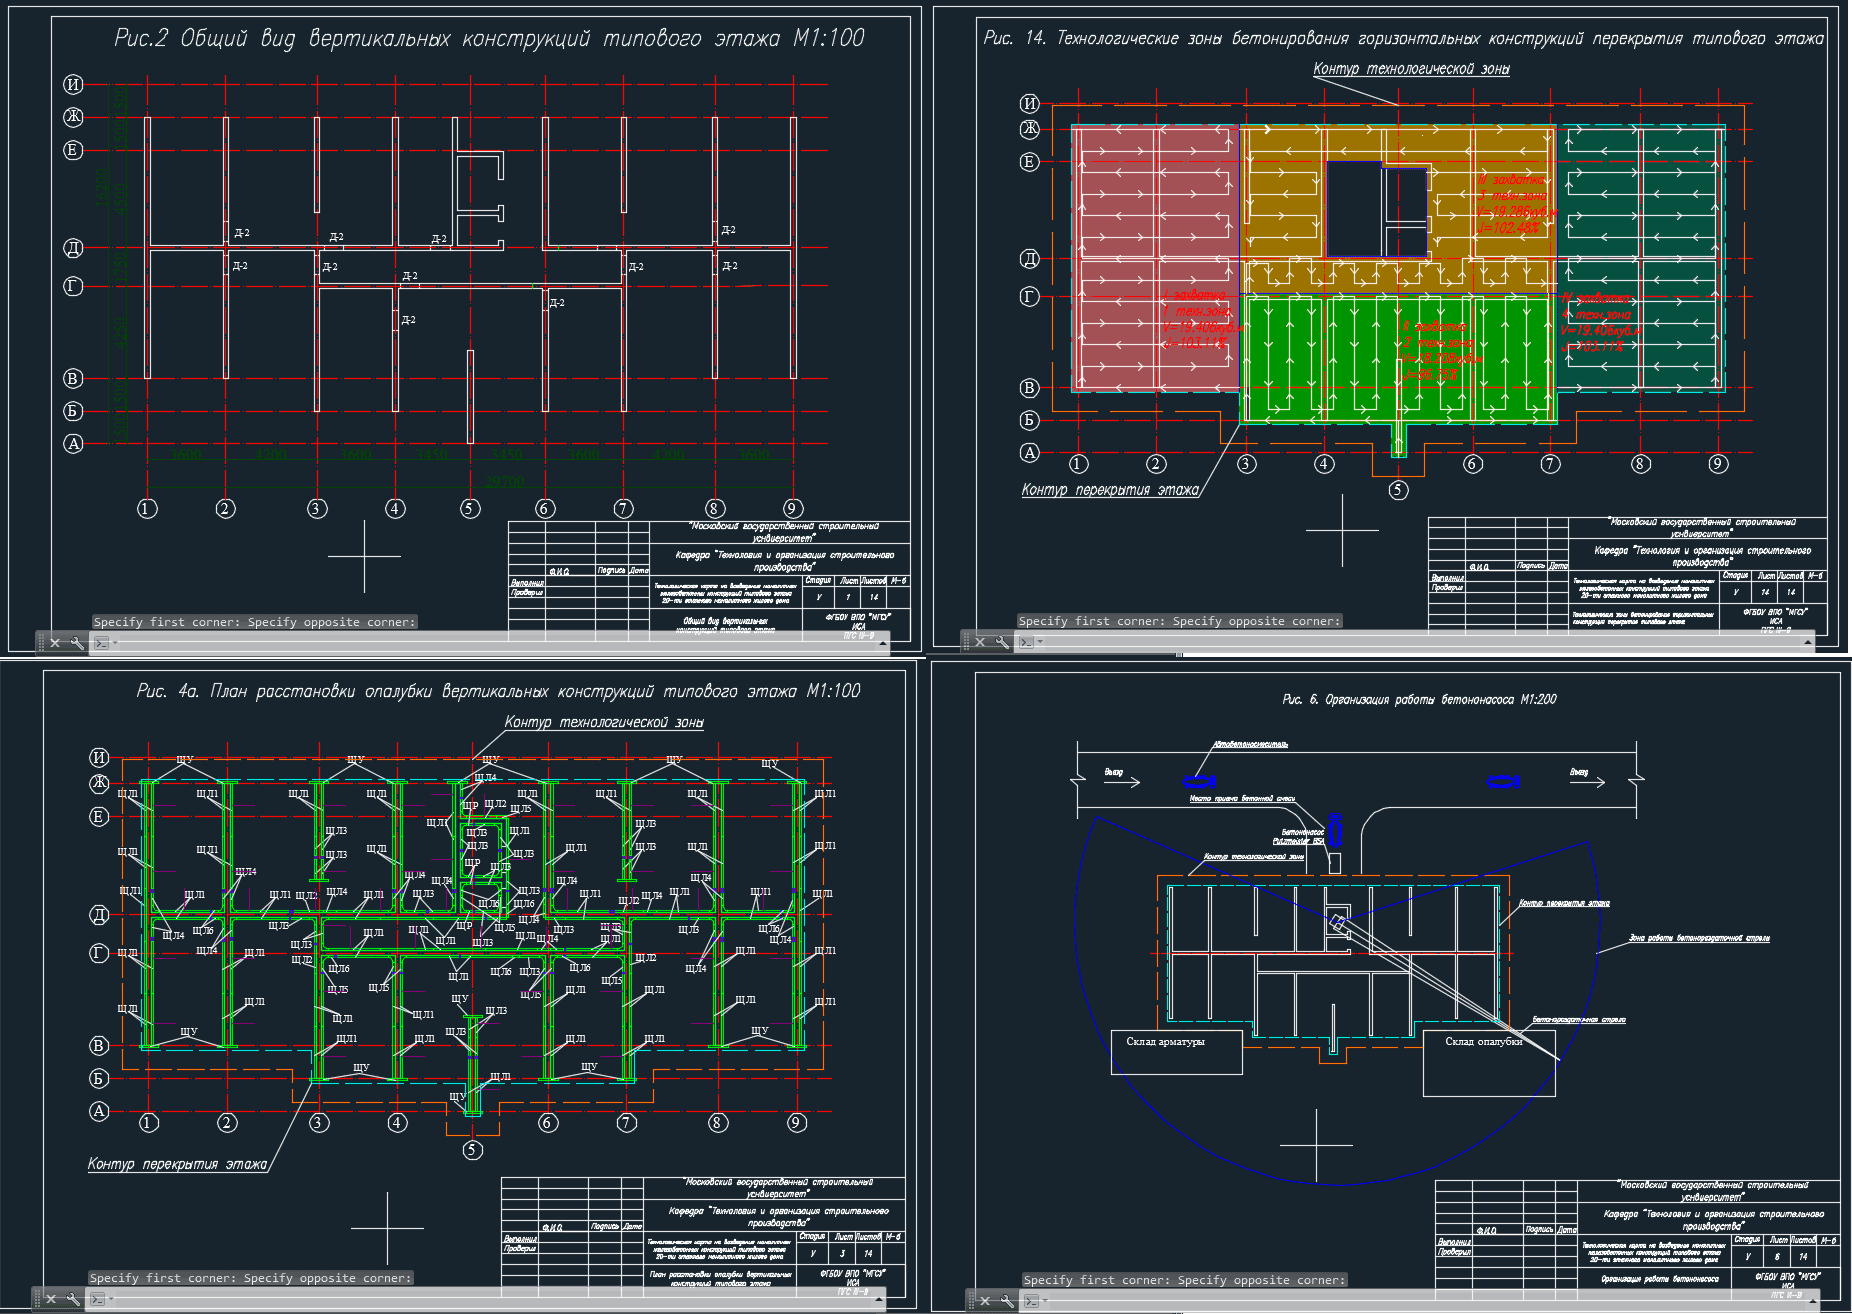Click command line input field in Рис. 6 drawing
The width and height of the screenshot is (1852, 1314).
[x=1427, y=1301]
